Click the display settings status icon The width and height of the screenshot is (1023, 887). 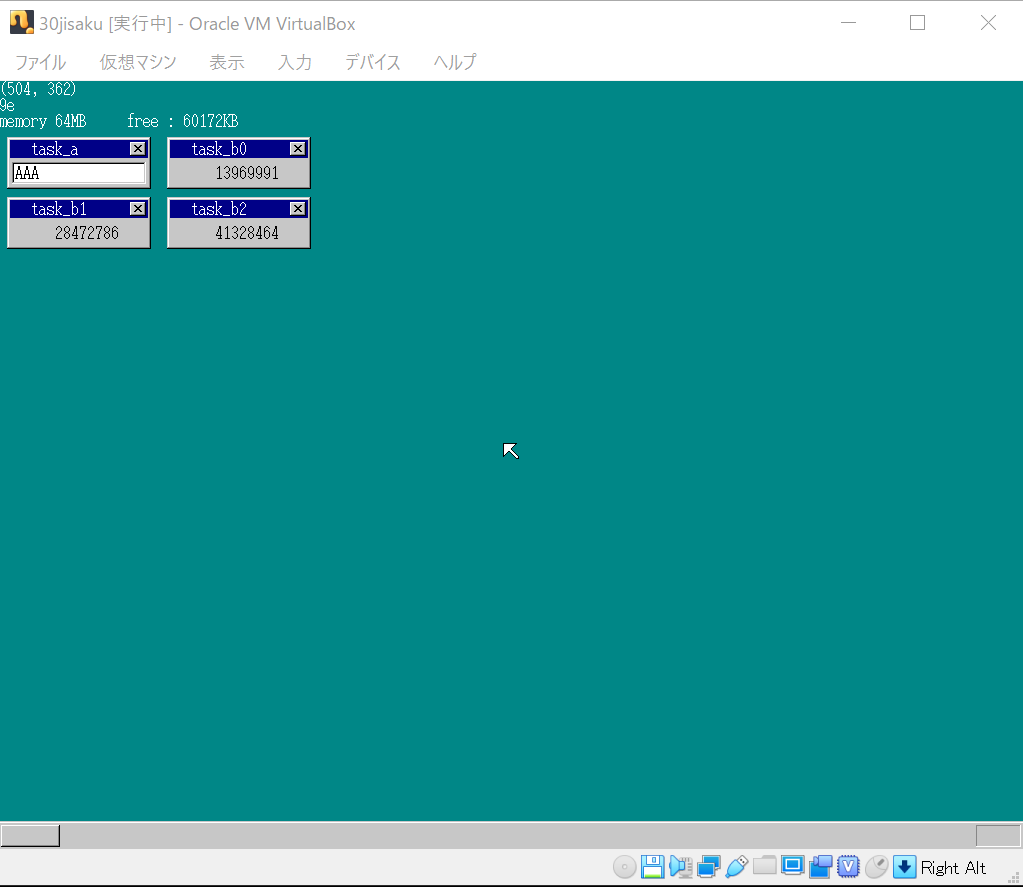(793, 866)
